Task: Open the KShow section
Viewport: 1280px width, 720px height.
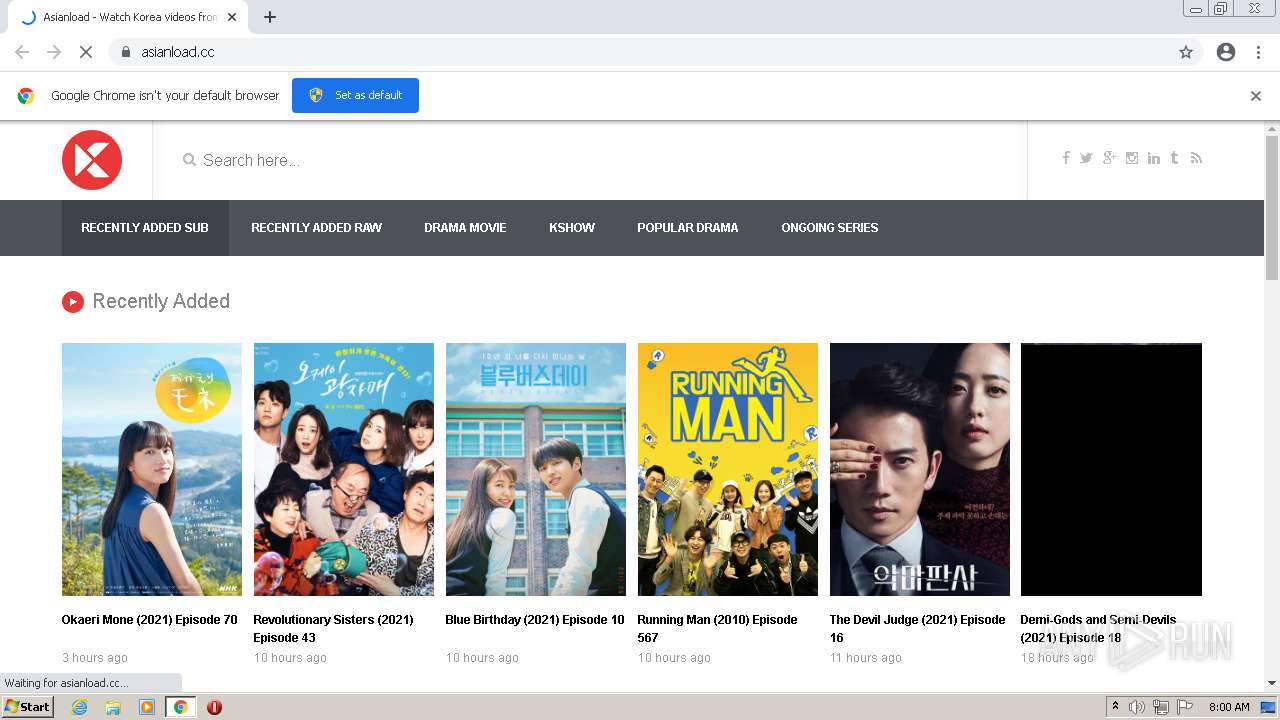Action: tap(572, 228)
